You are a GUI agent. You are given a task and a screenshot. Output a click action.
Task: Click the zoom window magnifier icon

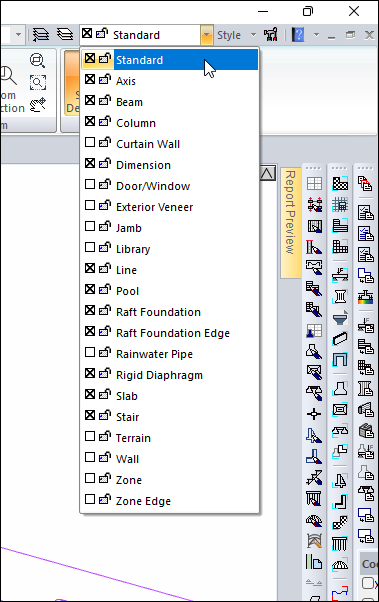point(38,82)
